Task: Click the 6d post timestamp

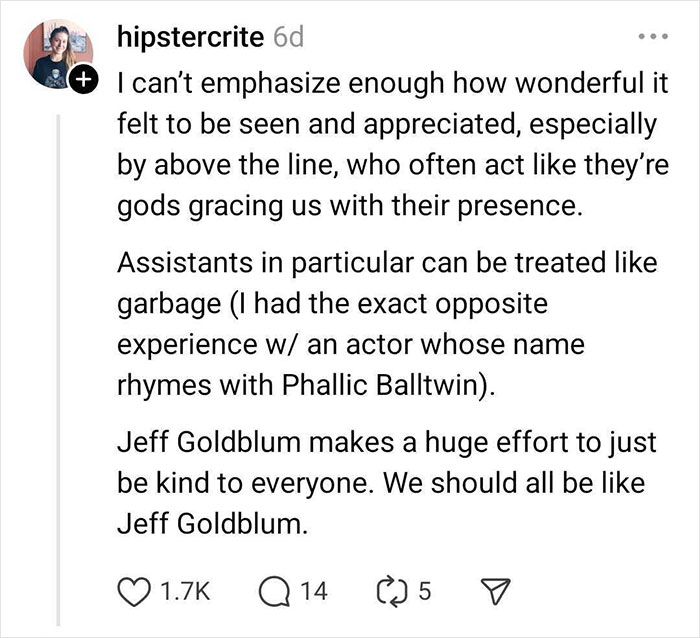Action: tap(287, 39)
